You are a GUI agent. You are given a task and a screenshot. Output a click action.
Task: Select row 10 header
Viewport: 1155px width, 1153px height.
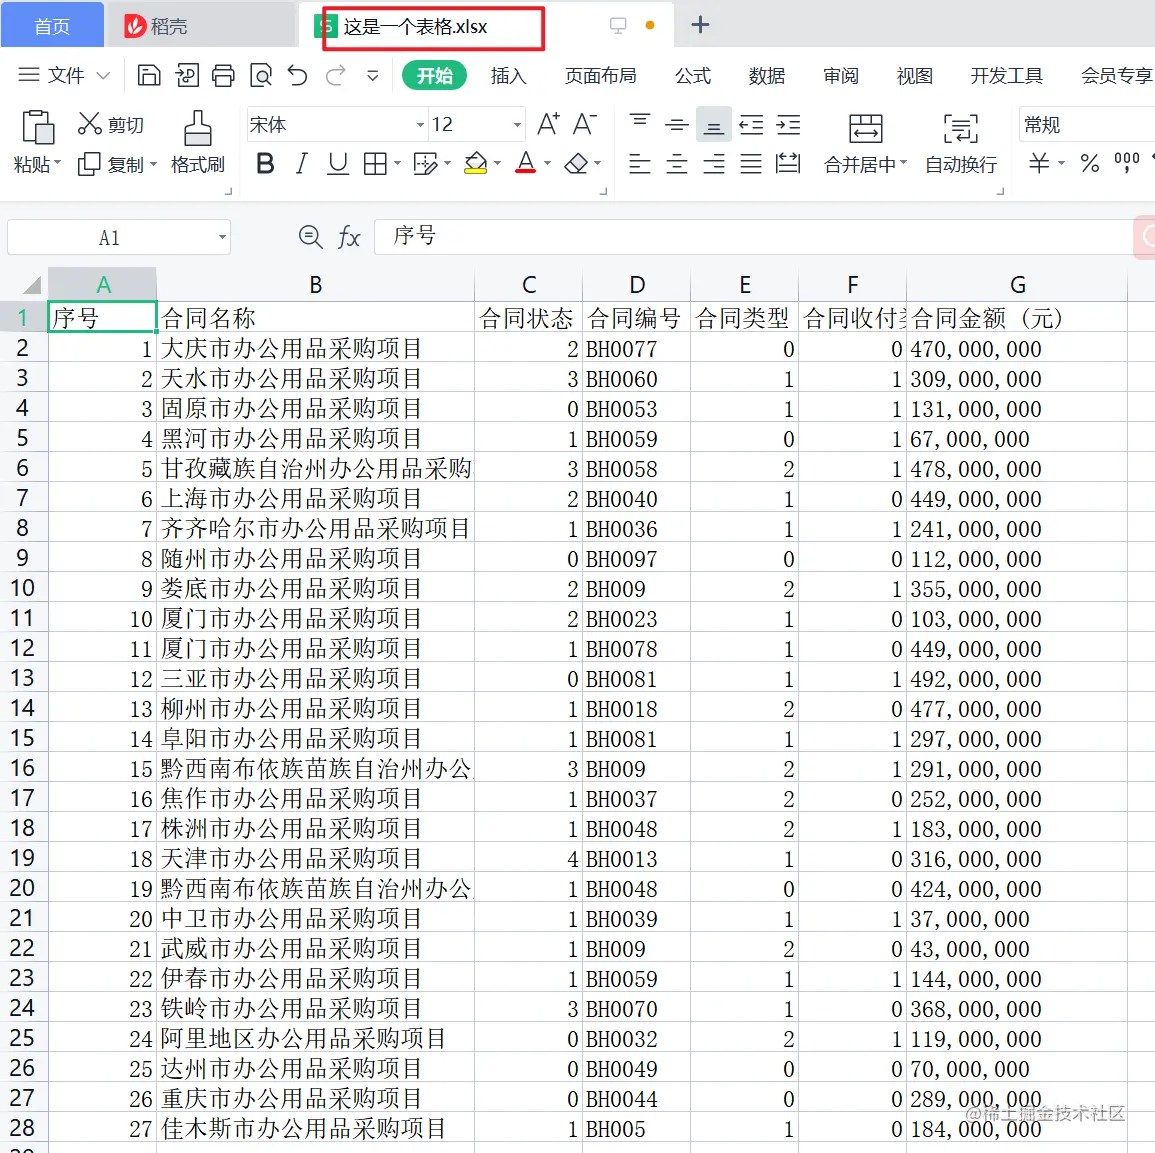(23, 588)
